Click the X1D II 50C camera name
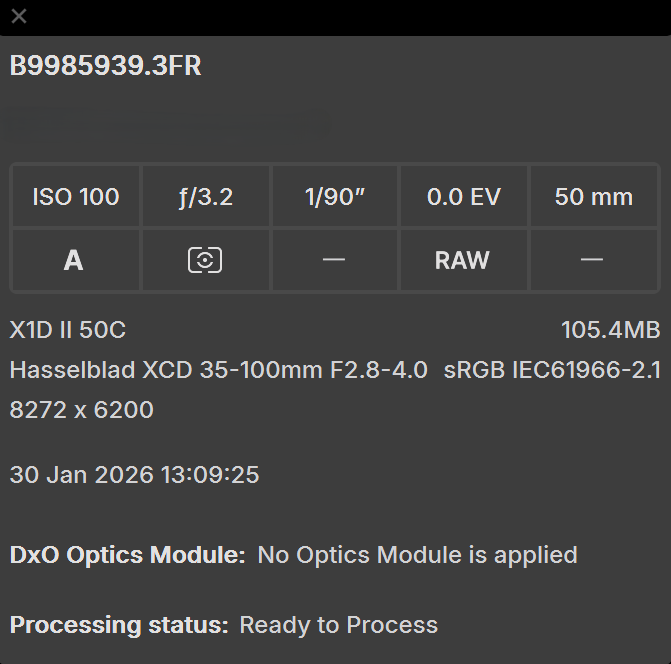671x664 pixels. coord(68,330)
